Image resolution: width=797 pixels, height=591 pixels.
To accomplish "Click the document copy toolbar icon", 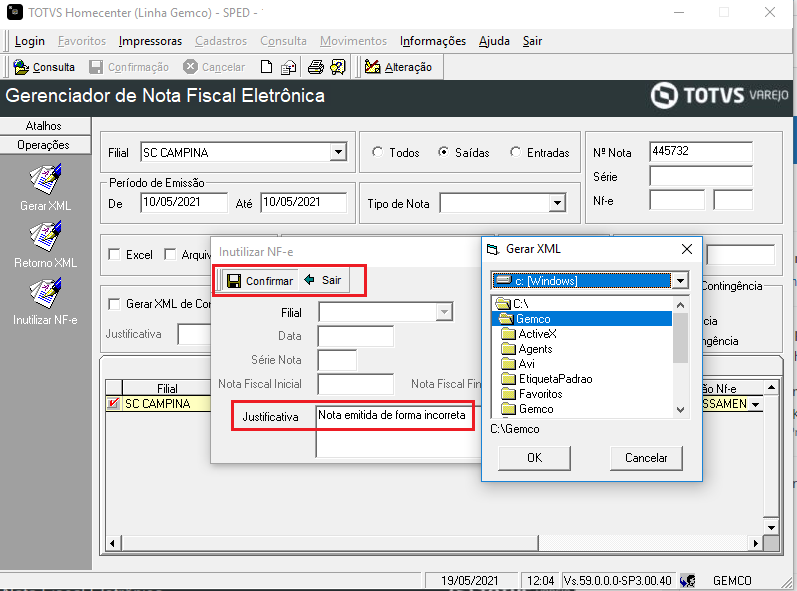I will [x=289, y=67].
